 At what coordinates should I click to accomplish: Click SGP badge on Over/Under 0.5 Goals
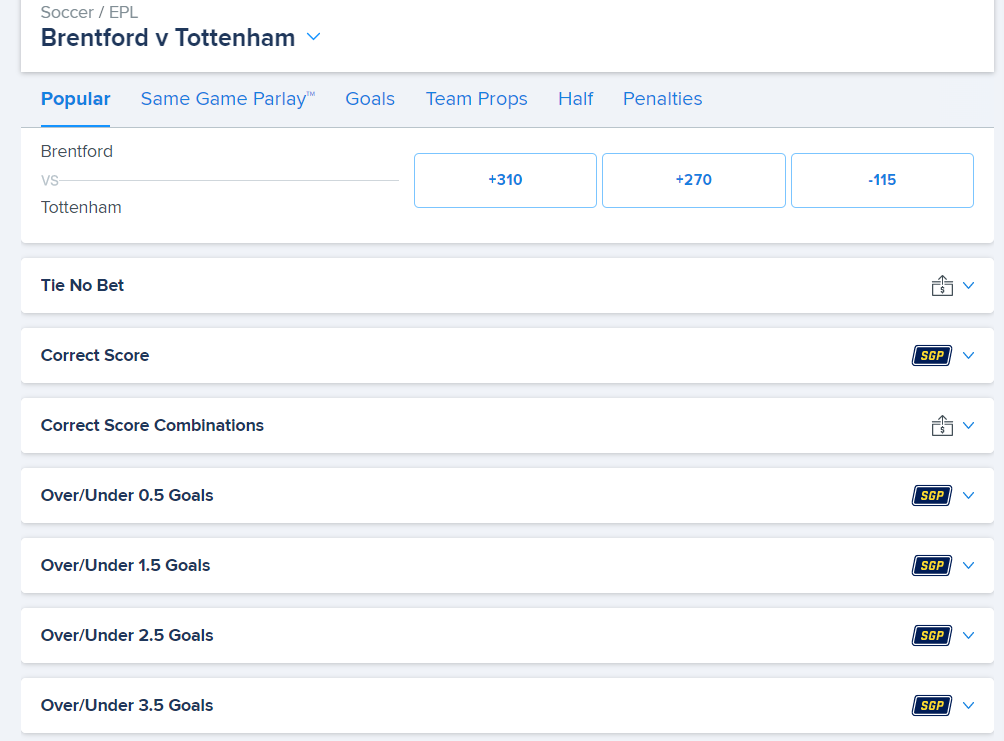[932, 495]
